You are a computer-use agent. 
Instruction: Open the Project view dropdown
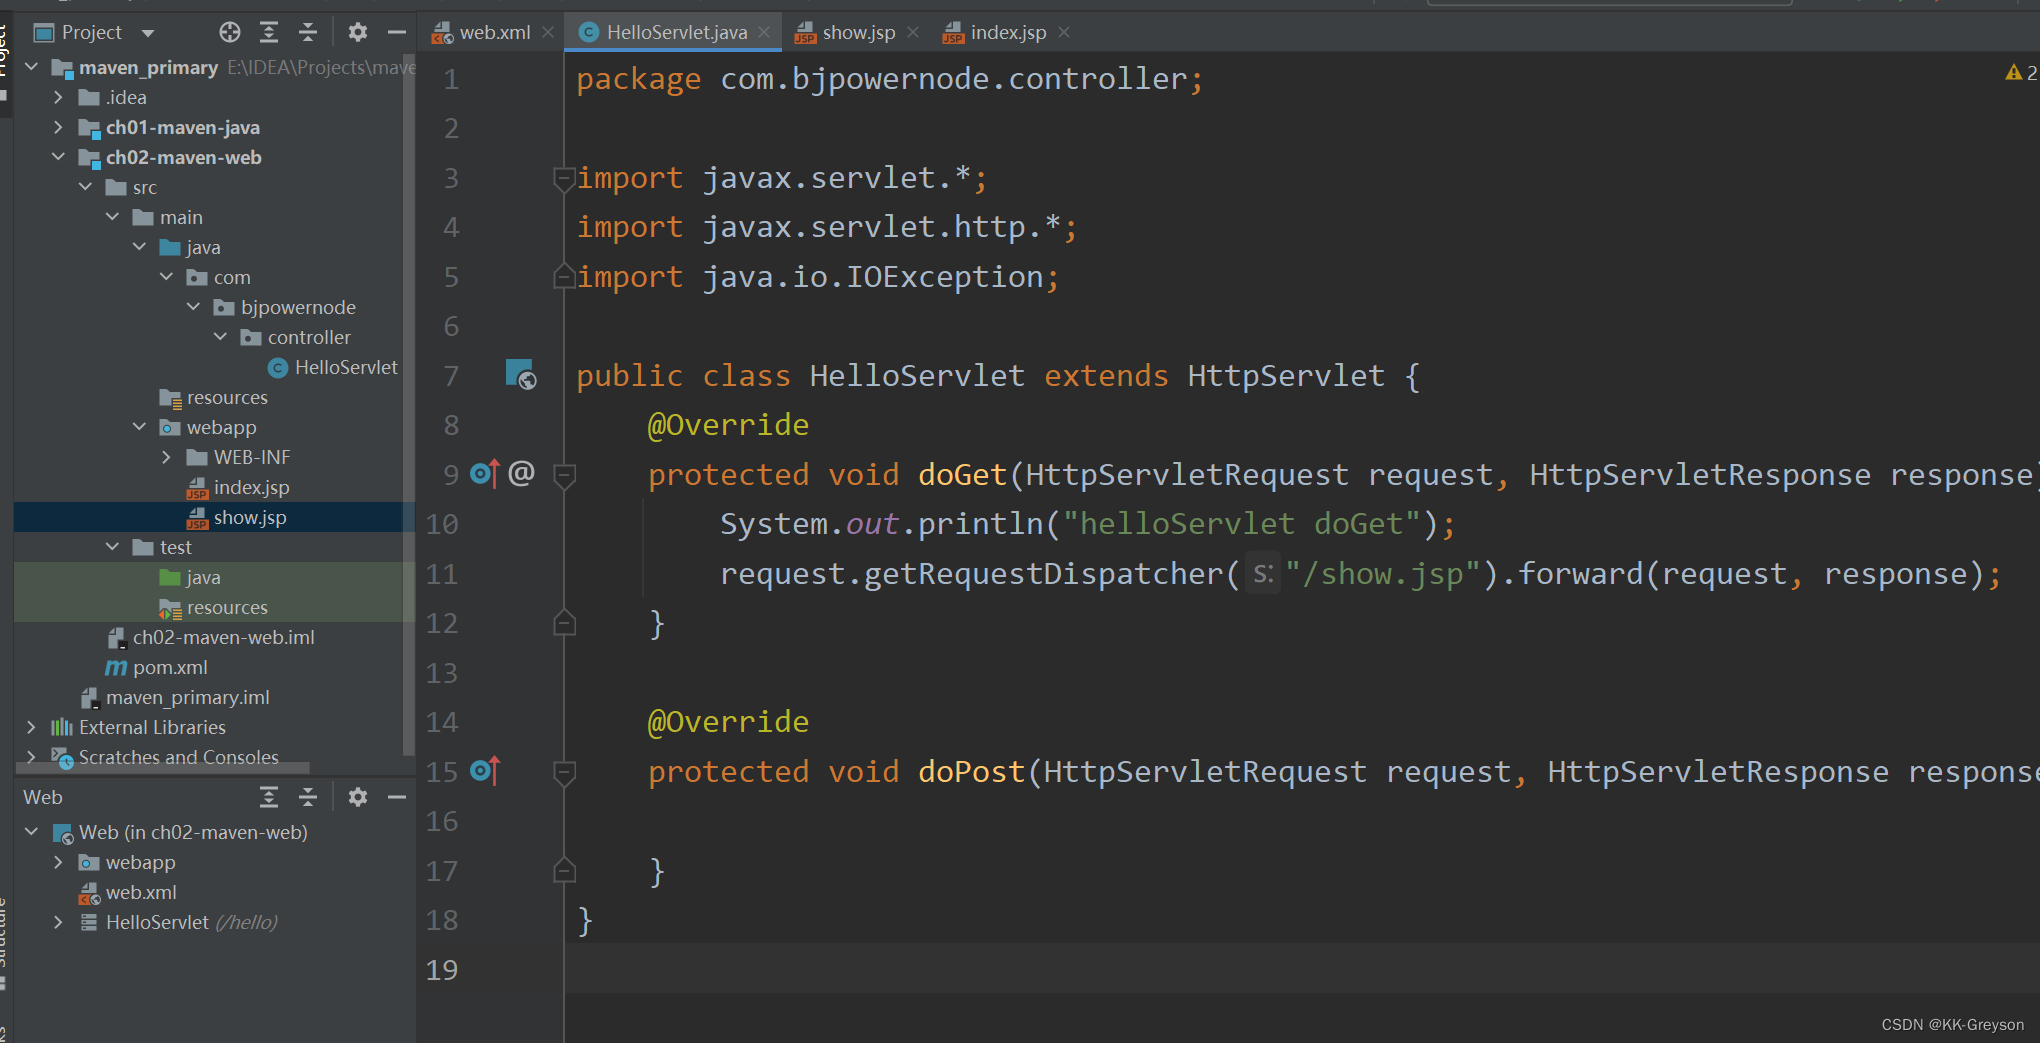[148, 33]
